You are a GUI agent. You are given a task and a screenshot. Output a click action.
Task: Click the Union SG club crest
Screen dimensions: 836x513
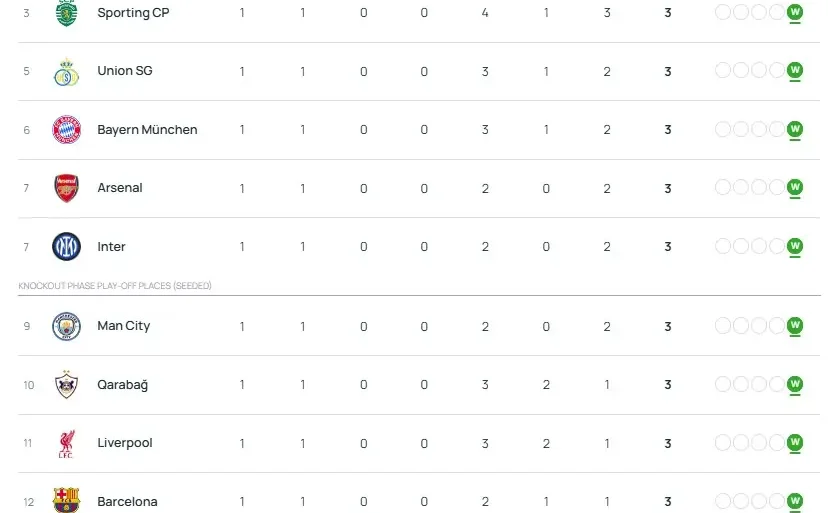click(x=66, y=72)
